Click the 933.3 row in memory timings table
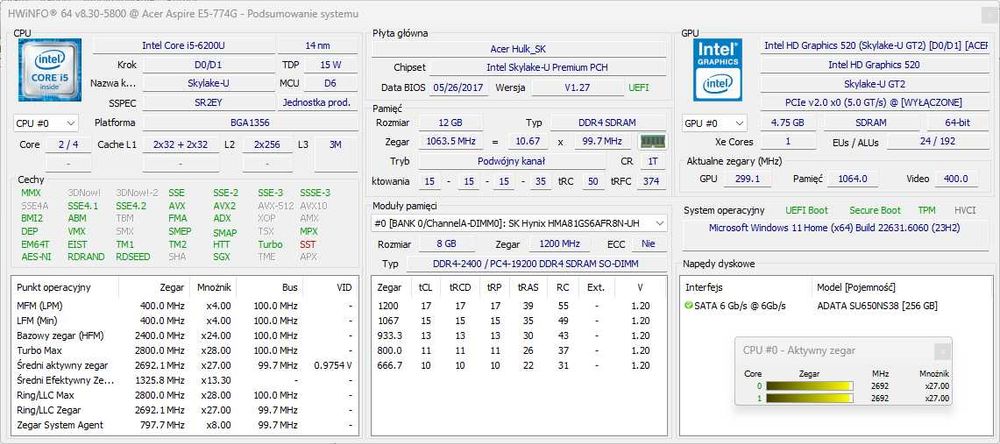The width and height of the screenshot is (1000, 444). [x=519, y=336]
